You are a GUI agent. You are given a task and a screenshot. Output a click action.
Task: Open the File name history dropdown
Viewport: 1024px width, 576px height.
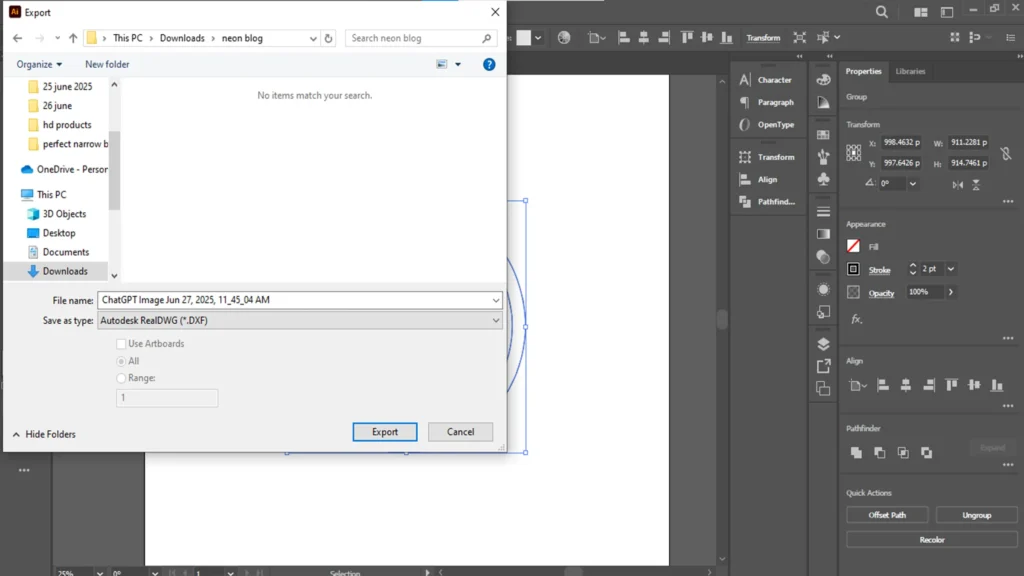(496, 300)
